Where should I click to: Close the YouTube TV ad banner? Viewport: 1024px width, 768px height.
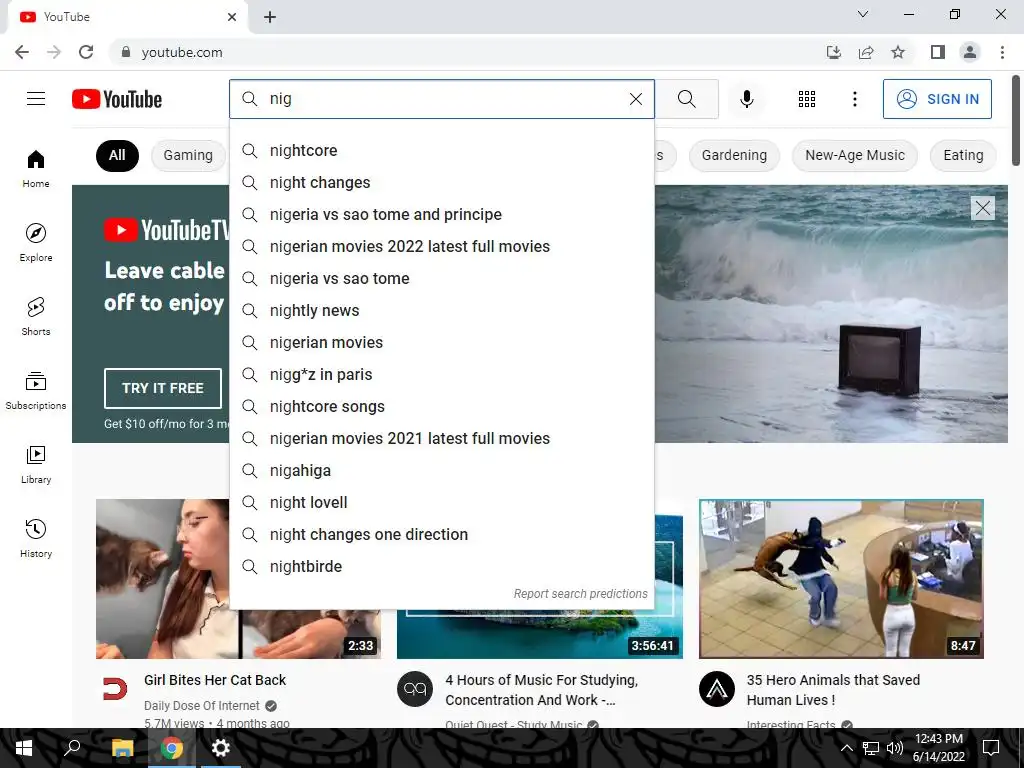pyautogui.click(x=983, y=208)
